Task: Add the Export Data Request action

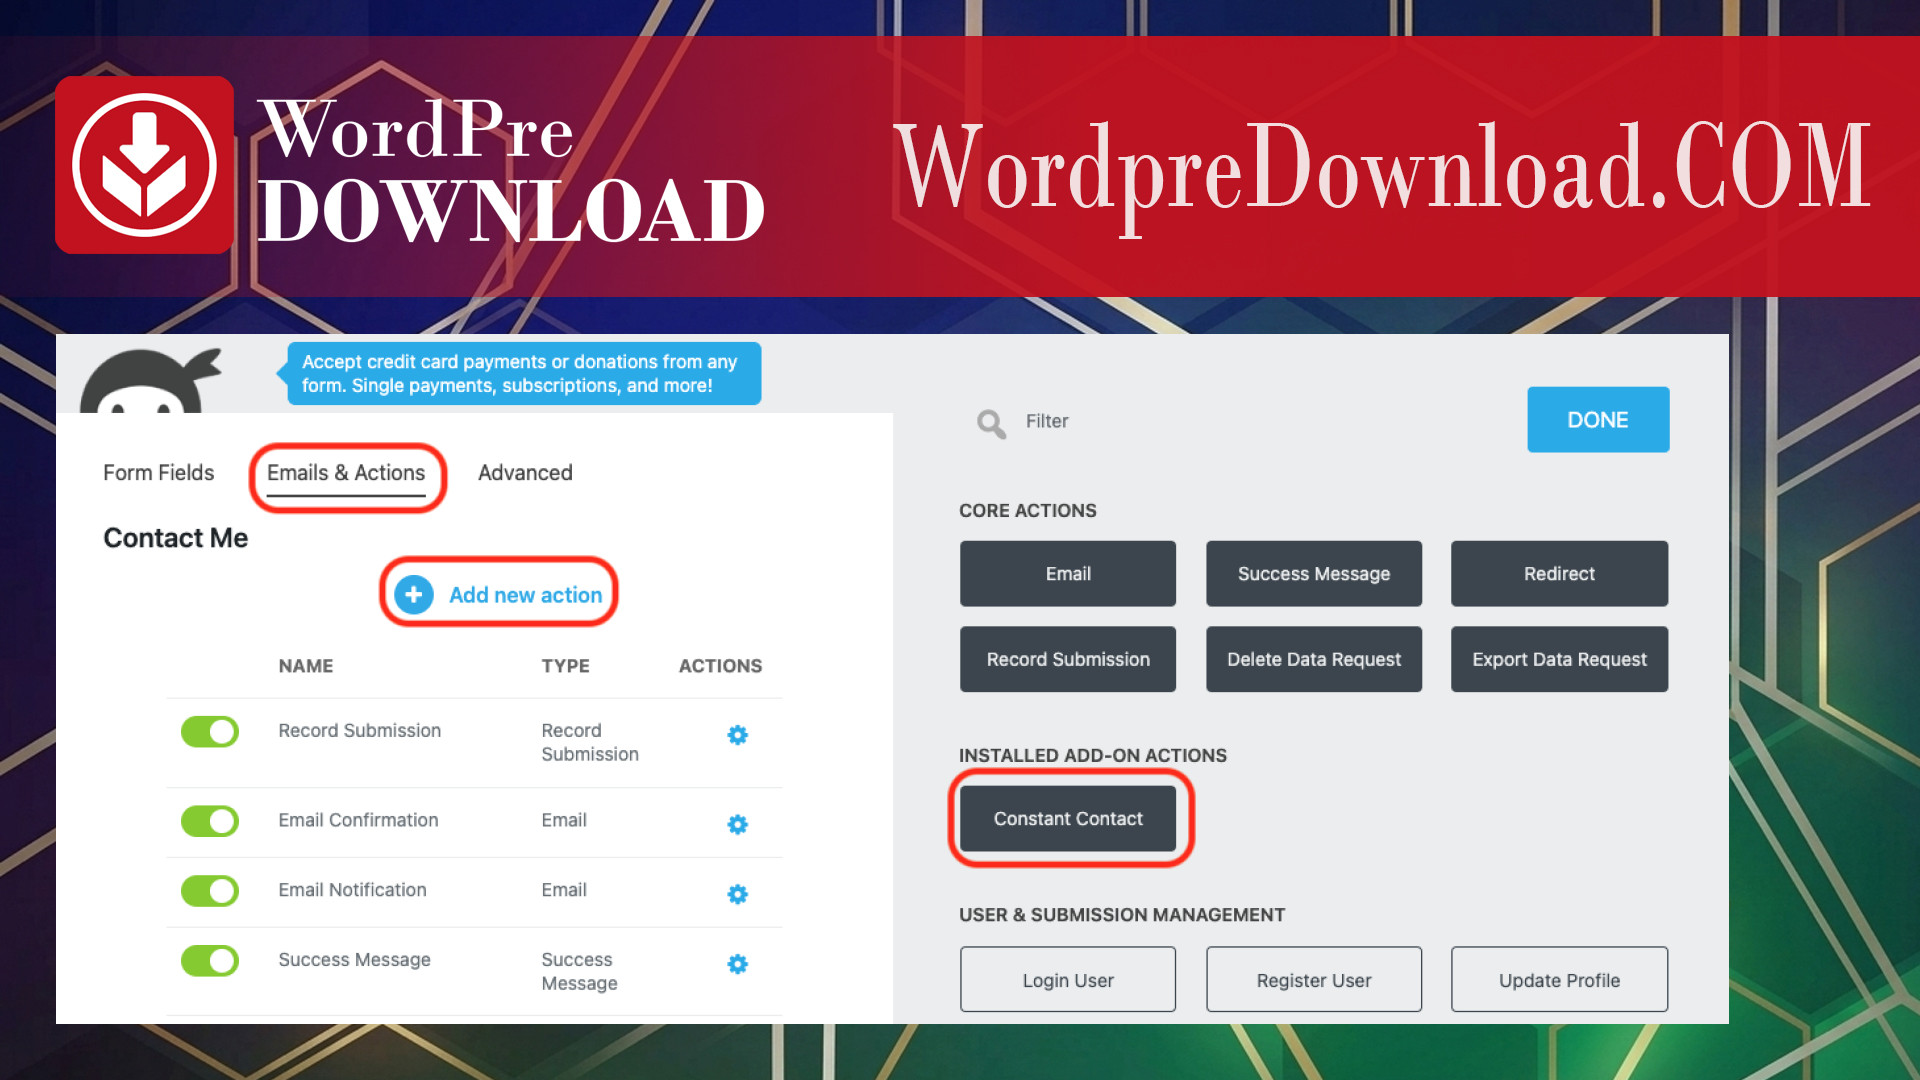Action: 1559,659
